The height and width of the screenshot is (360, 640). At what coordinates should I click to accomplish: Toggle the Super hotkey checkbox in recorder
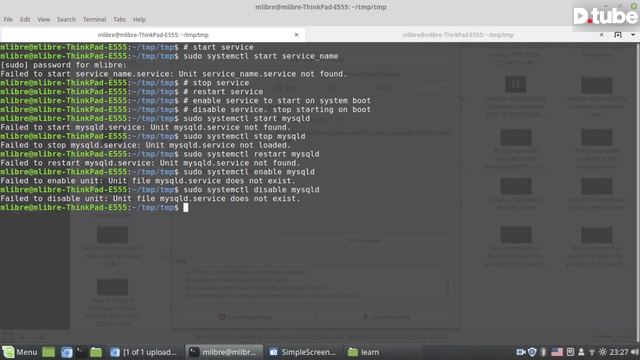pyautogui.click(x=369, y=88)
